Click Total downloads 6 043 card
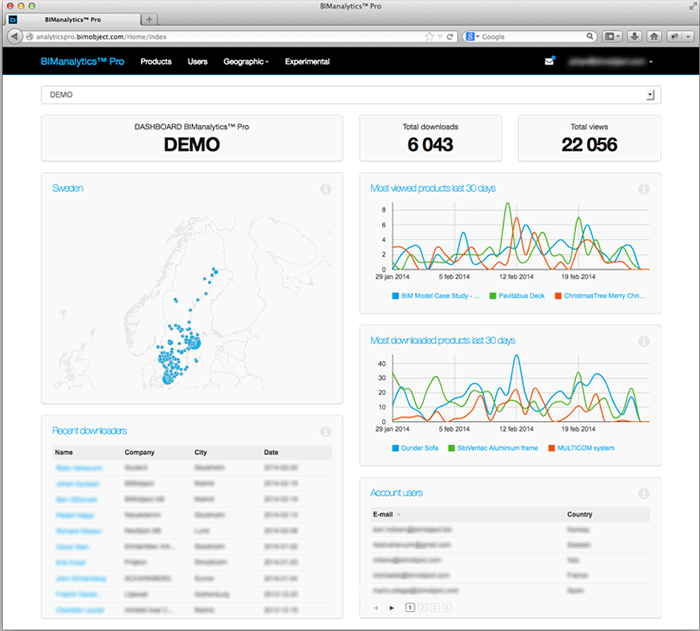This screenshot has height=631, width=700. click(430, 138)
